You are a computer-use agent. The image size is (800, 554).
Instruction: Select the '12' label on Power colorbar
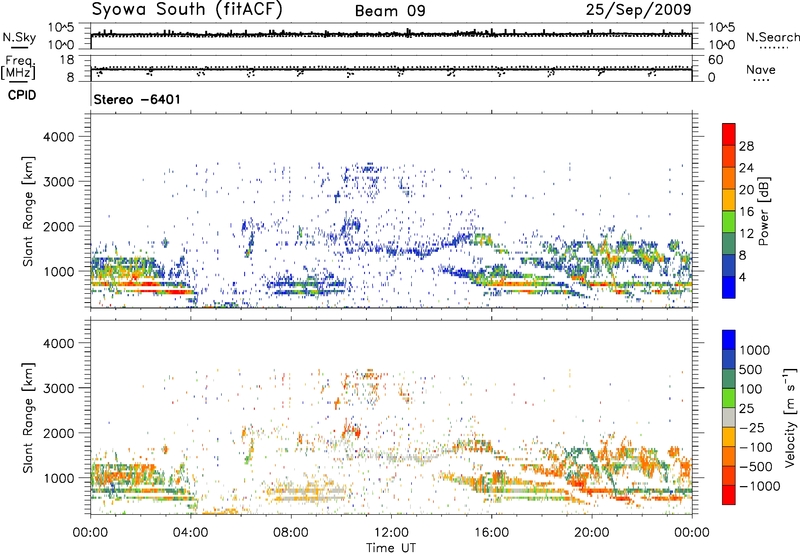coord(746,234)
